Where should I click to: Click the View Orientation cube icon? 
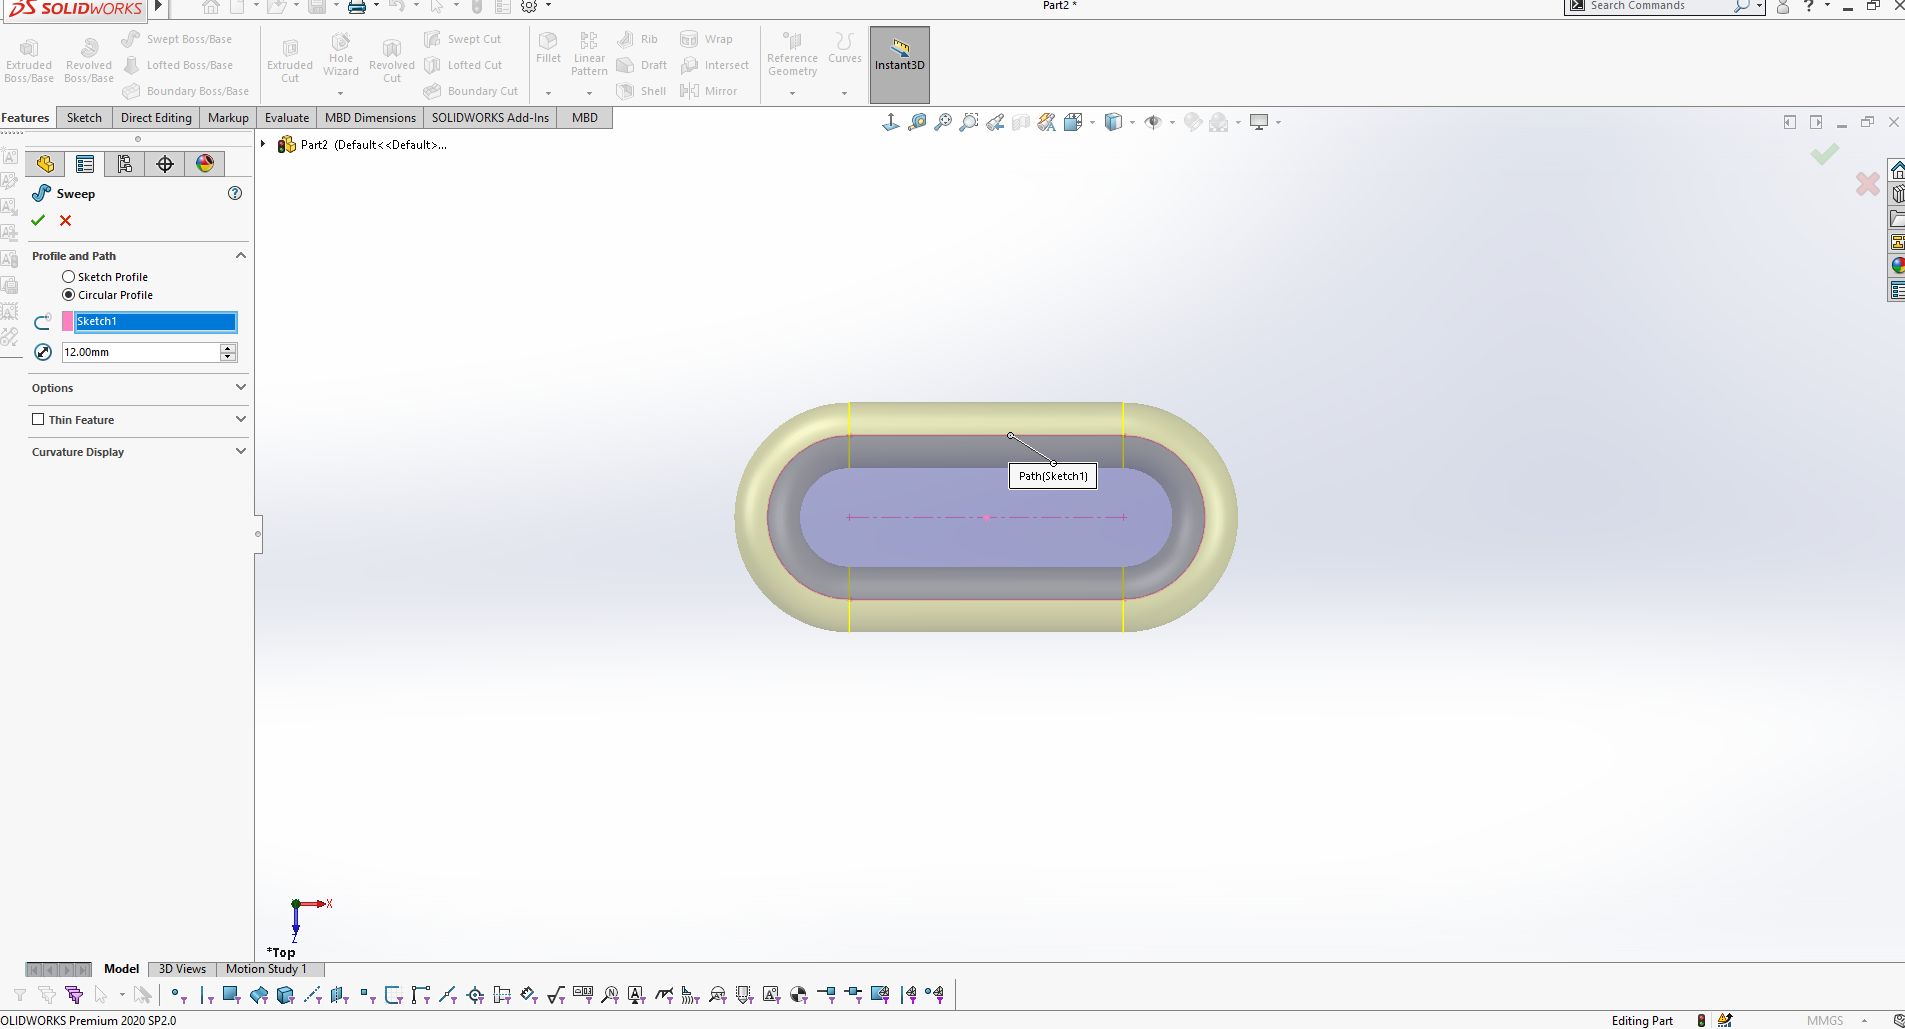1073,122
